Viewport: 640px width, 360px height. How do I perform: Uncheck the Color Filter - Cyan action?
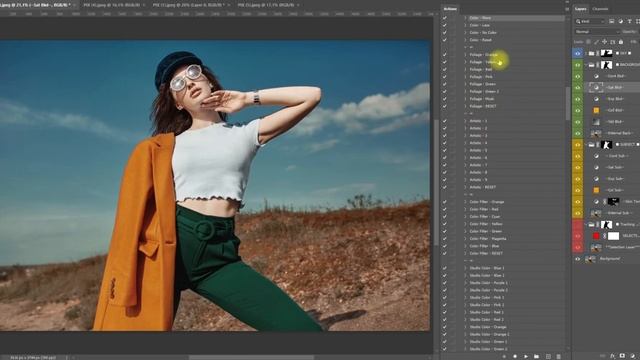(x=444, y=217)
